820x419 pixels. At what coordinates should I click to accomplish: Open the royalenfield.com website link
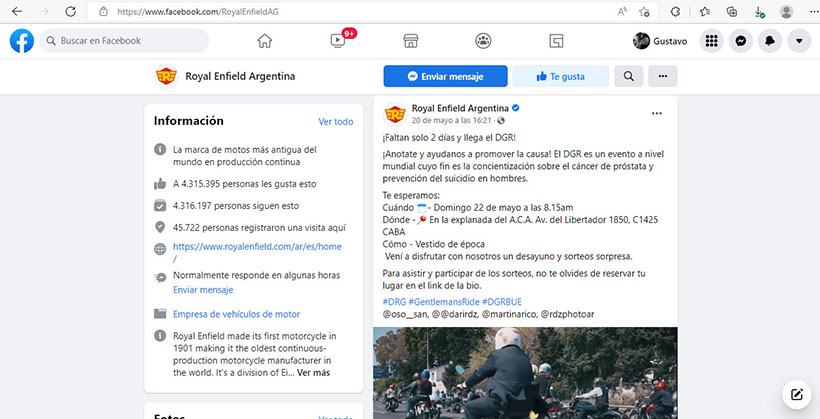(x=257, y=246)
